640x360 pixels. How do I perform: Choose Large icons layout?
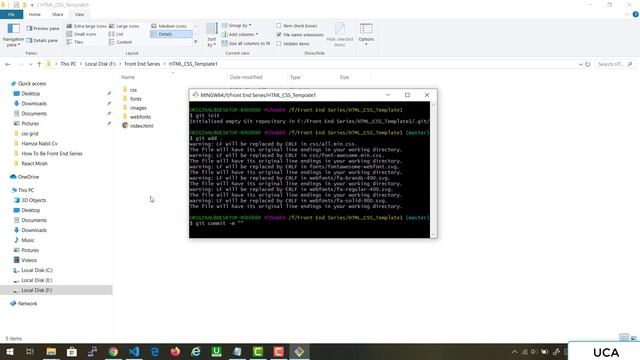pyautogui.click(x=124, y=26)
